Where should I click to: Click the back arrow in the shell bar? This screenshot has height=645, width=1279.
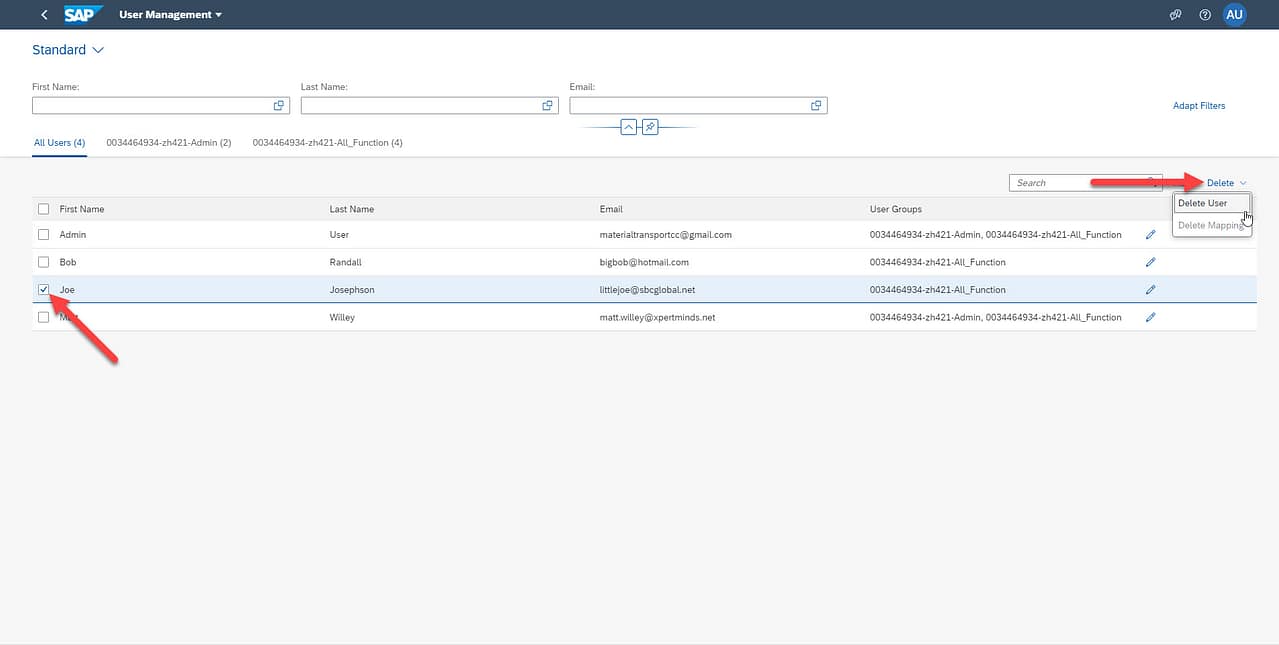(43, 14)
